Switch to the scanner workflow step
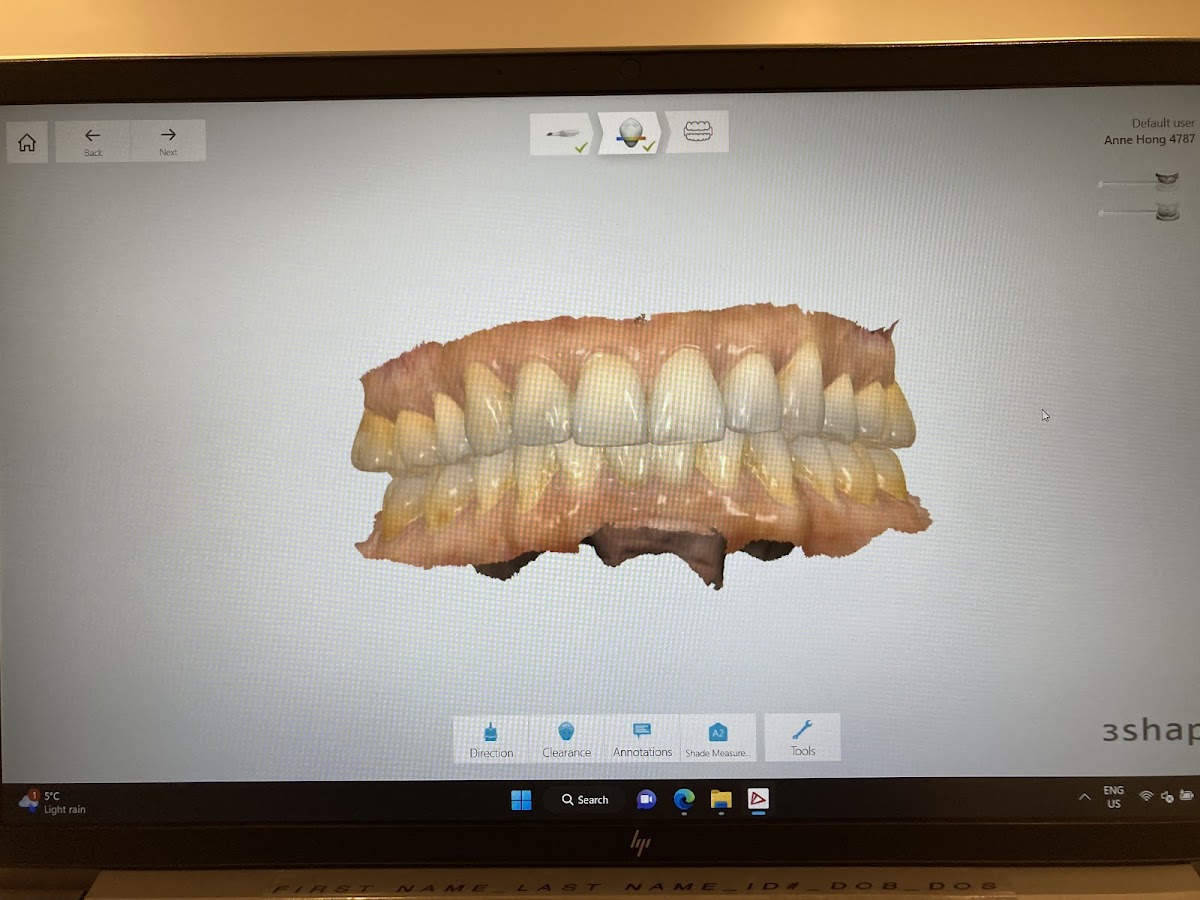 564,134
